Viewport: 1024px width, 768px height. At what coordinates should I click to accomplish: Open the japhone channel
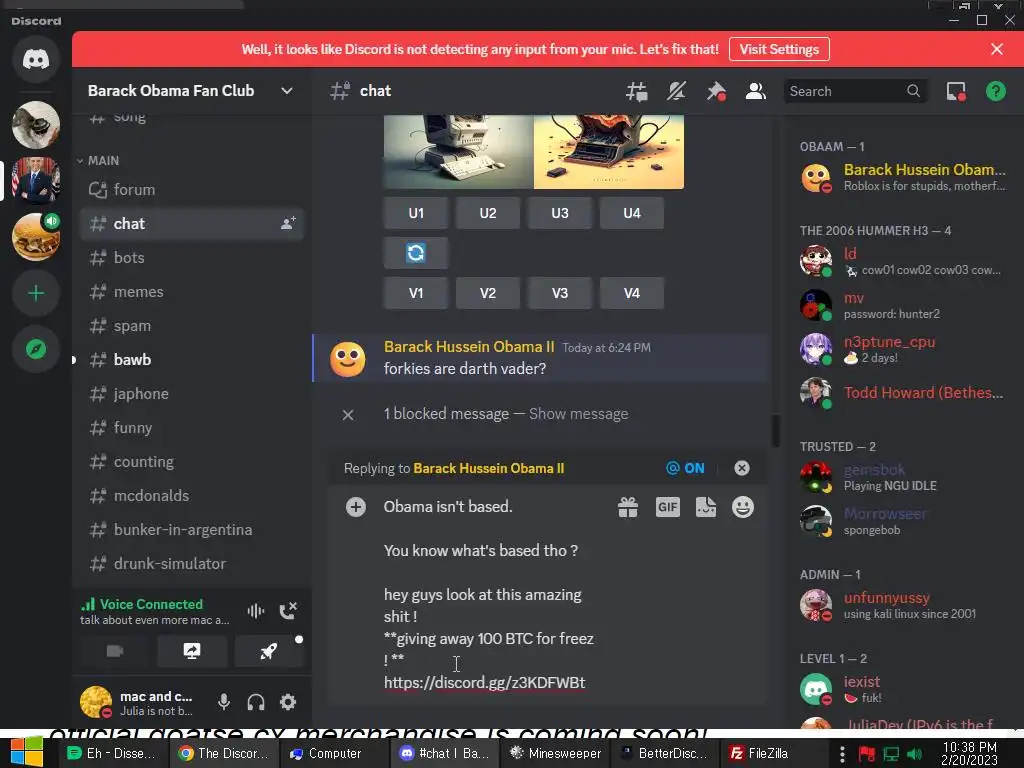tap(191, 394)
